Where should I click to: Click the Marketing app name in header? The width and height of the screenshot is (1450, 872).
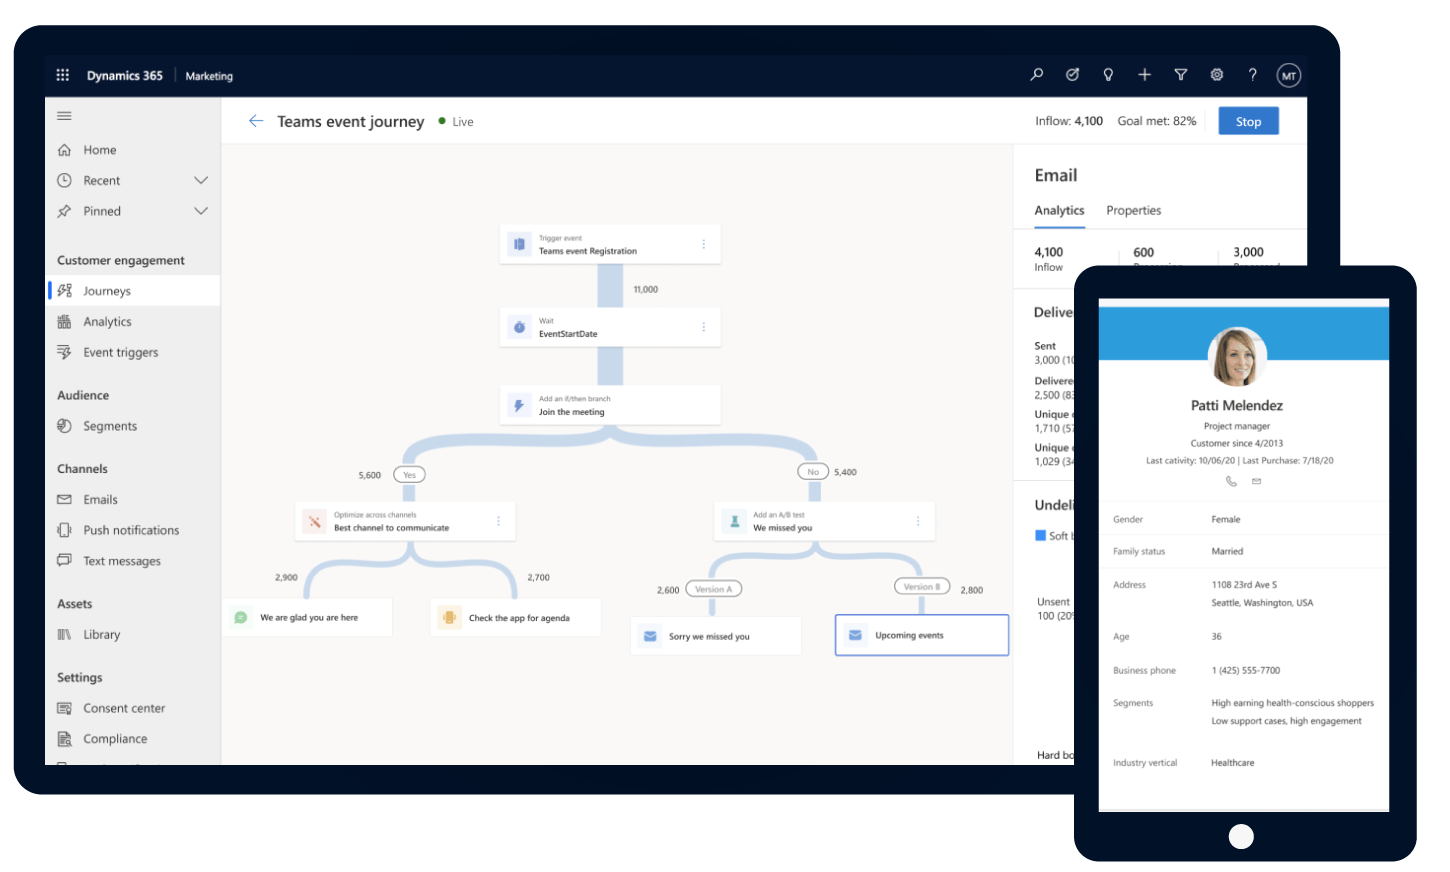(x=209, y=76)
